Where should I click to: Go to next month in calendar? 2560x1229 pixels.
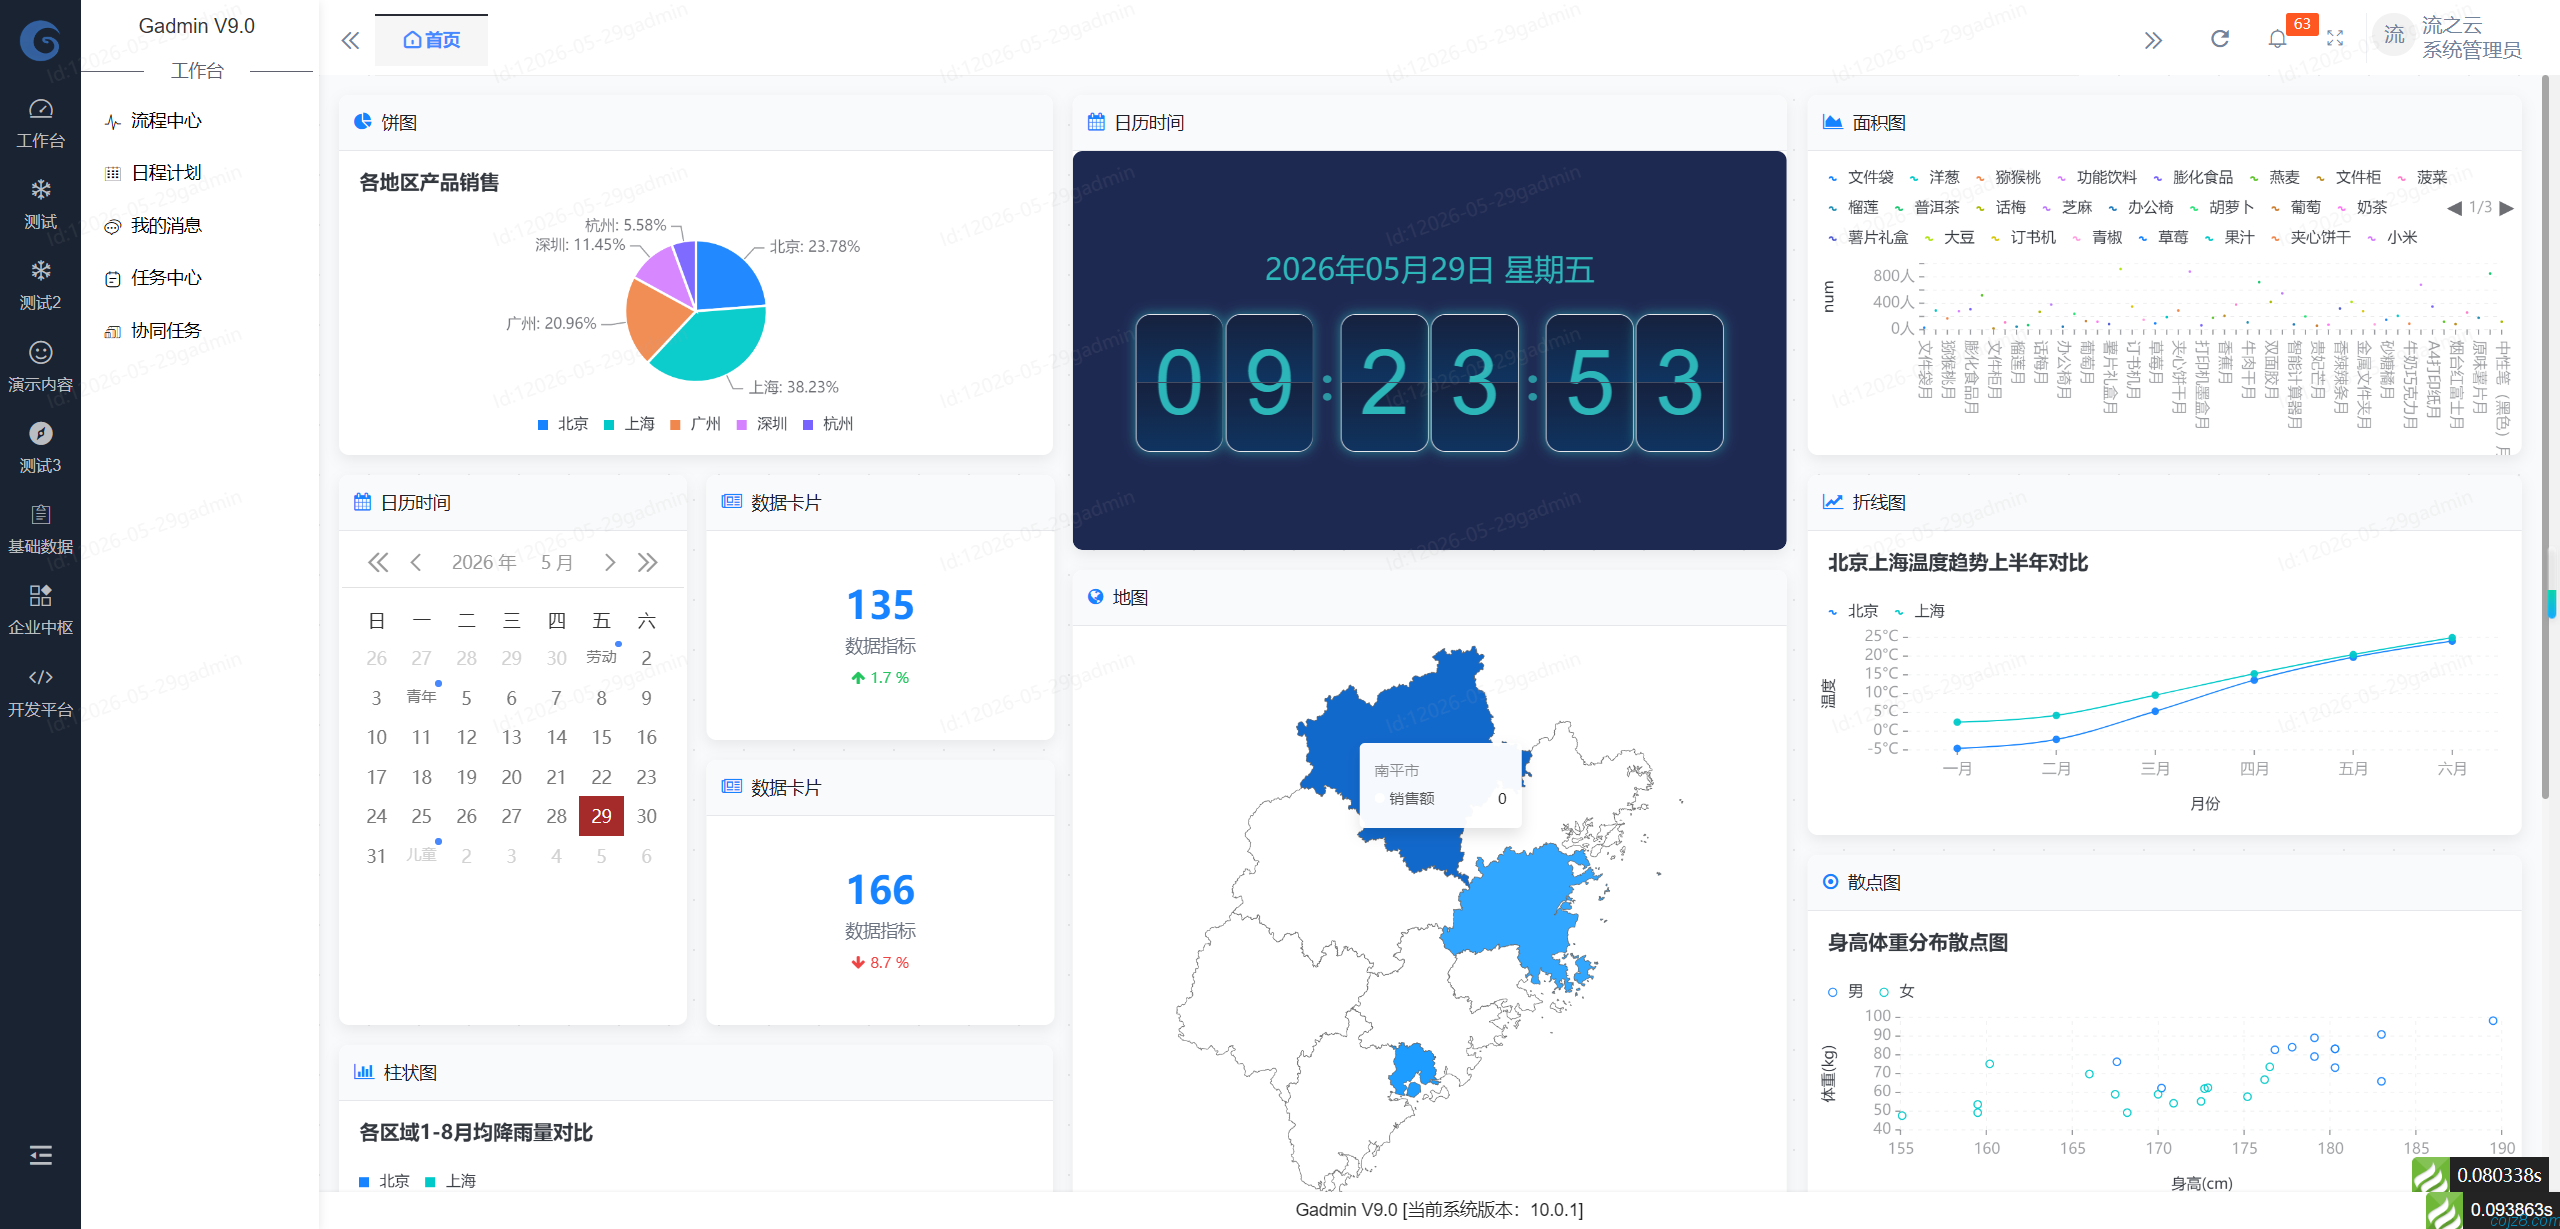(610, 562)
